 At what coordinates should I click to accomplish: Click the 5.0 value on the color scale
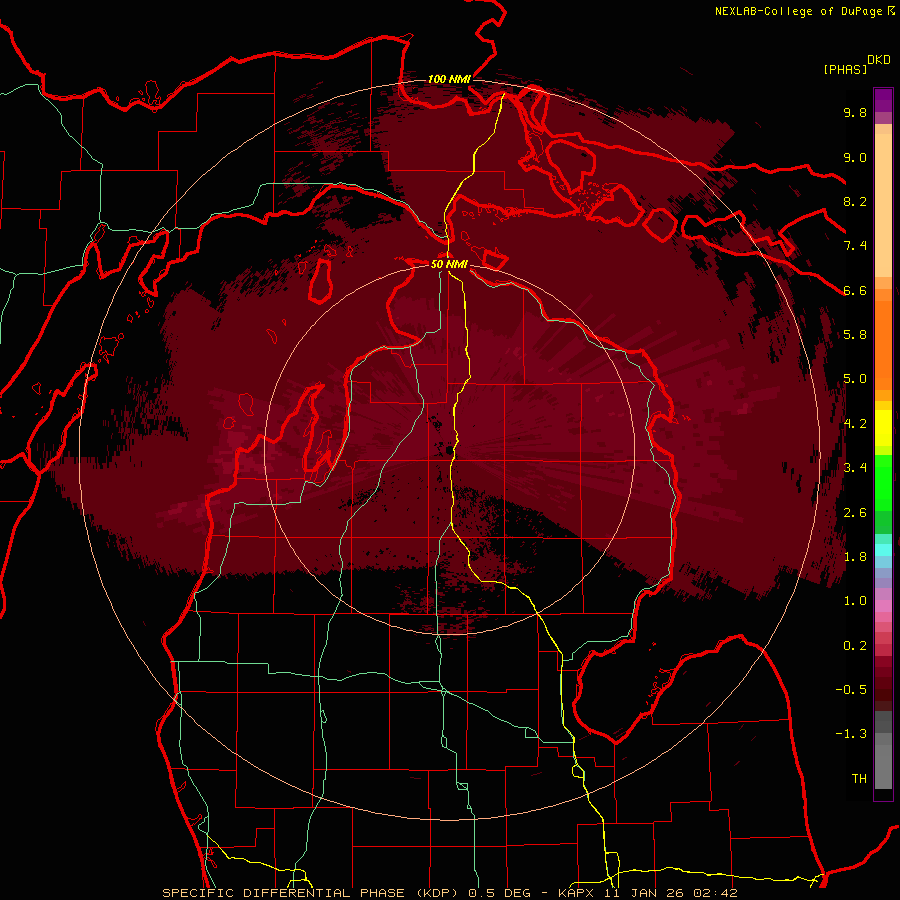pyautogui.click(x=855, y=379)
